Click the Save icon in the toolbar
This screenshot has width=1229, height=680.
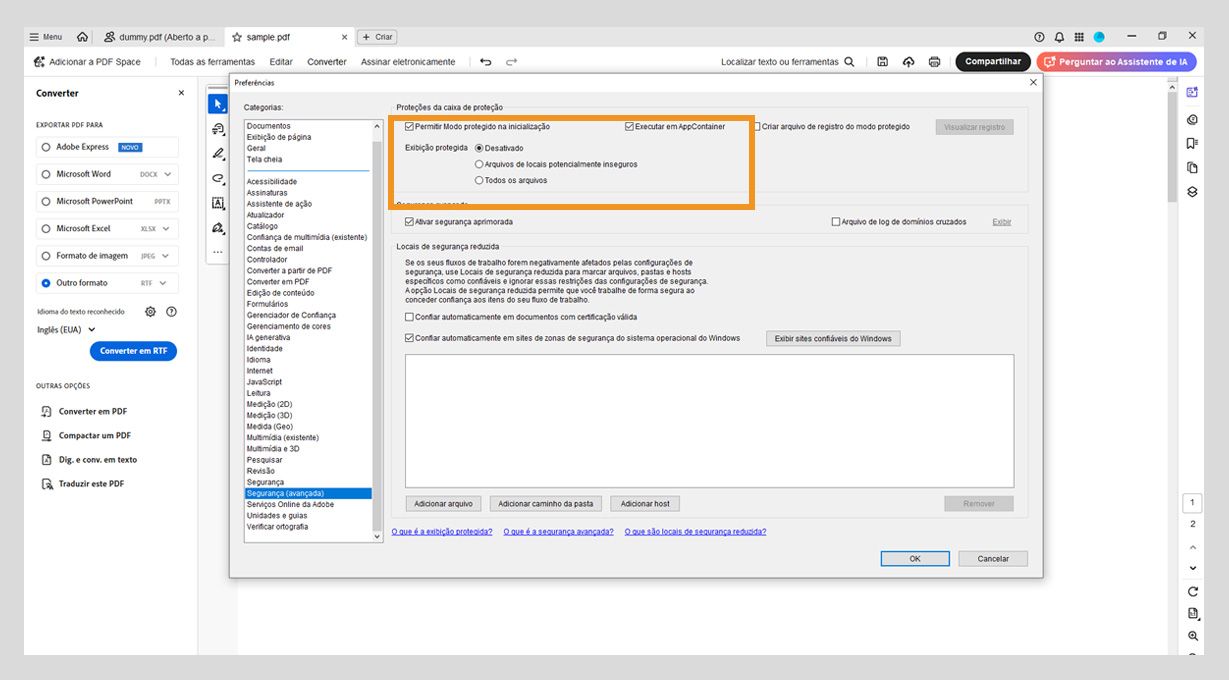881,61
